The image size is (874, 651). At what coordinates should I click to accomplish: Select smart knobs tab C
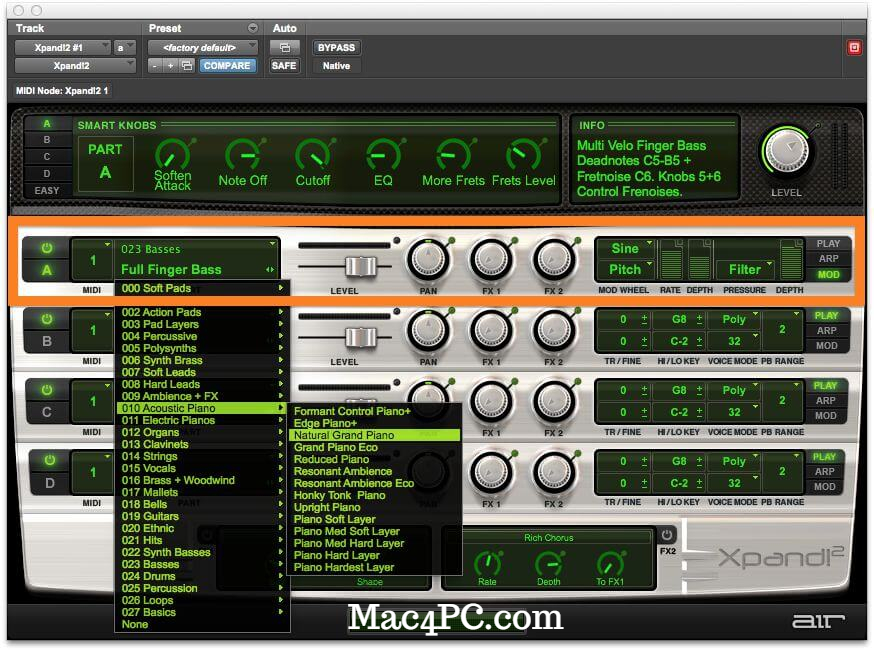pos(47,157)
